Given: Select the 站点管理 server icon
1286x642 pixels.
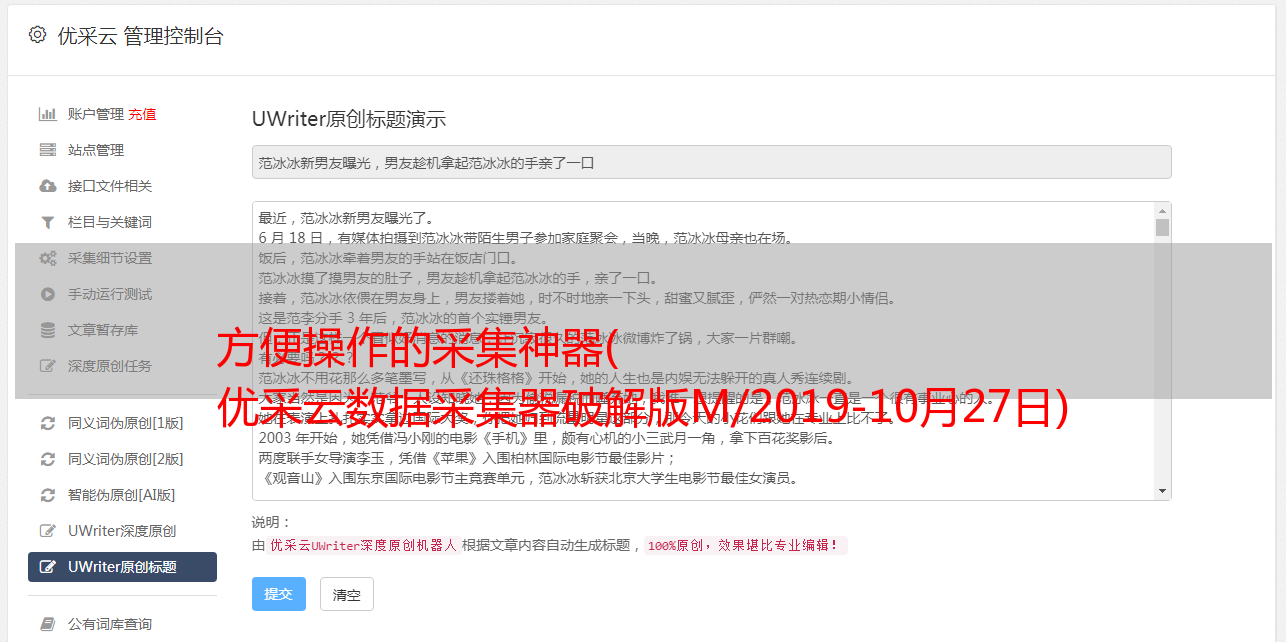Looking at the screenshot, I should 47,150.
